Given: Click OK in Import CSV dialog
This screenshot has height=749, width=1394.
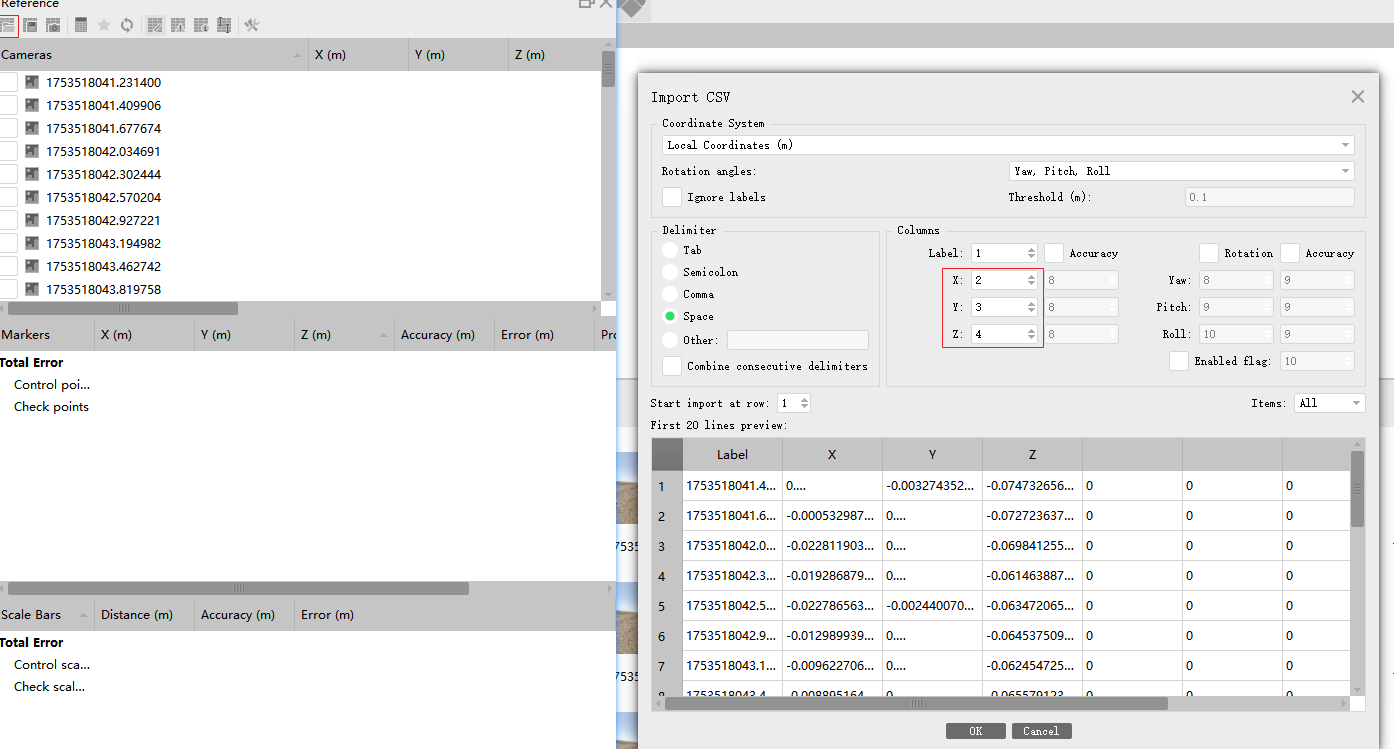Looking at the screenshot, I should (x=975, y=731).
